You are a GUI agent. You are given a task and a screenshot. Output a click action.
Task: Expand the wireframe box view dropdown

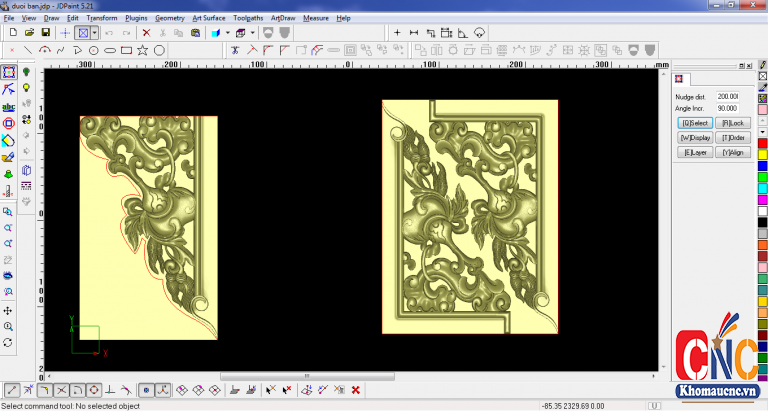point(252,33)
